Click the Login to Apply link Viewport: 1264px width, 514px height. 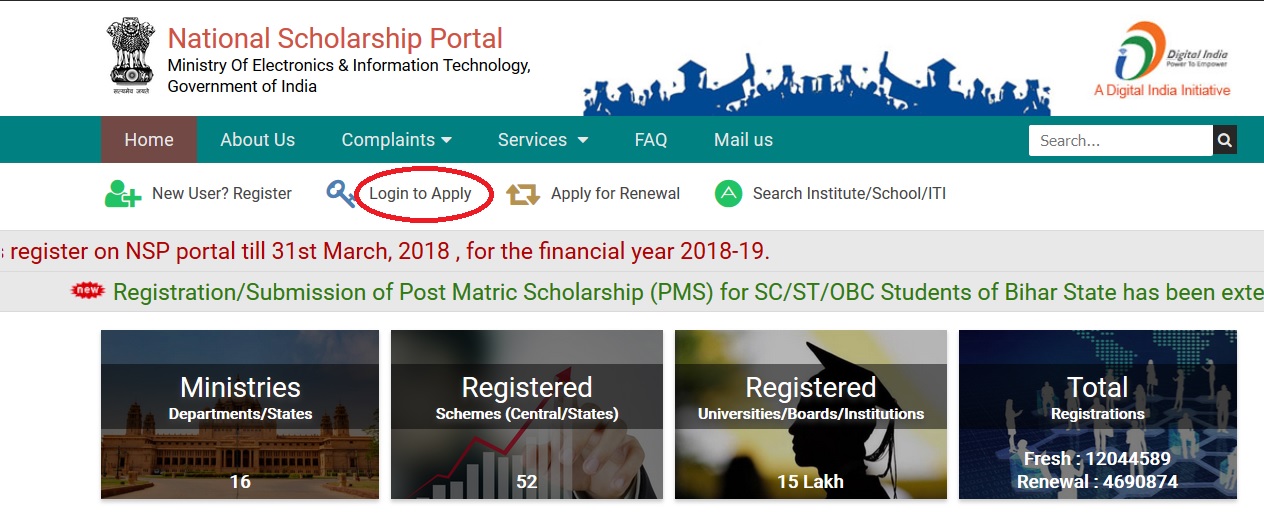coord(420,194)
